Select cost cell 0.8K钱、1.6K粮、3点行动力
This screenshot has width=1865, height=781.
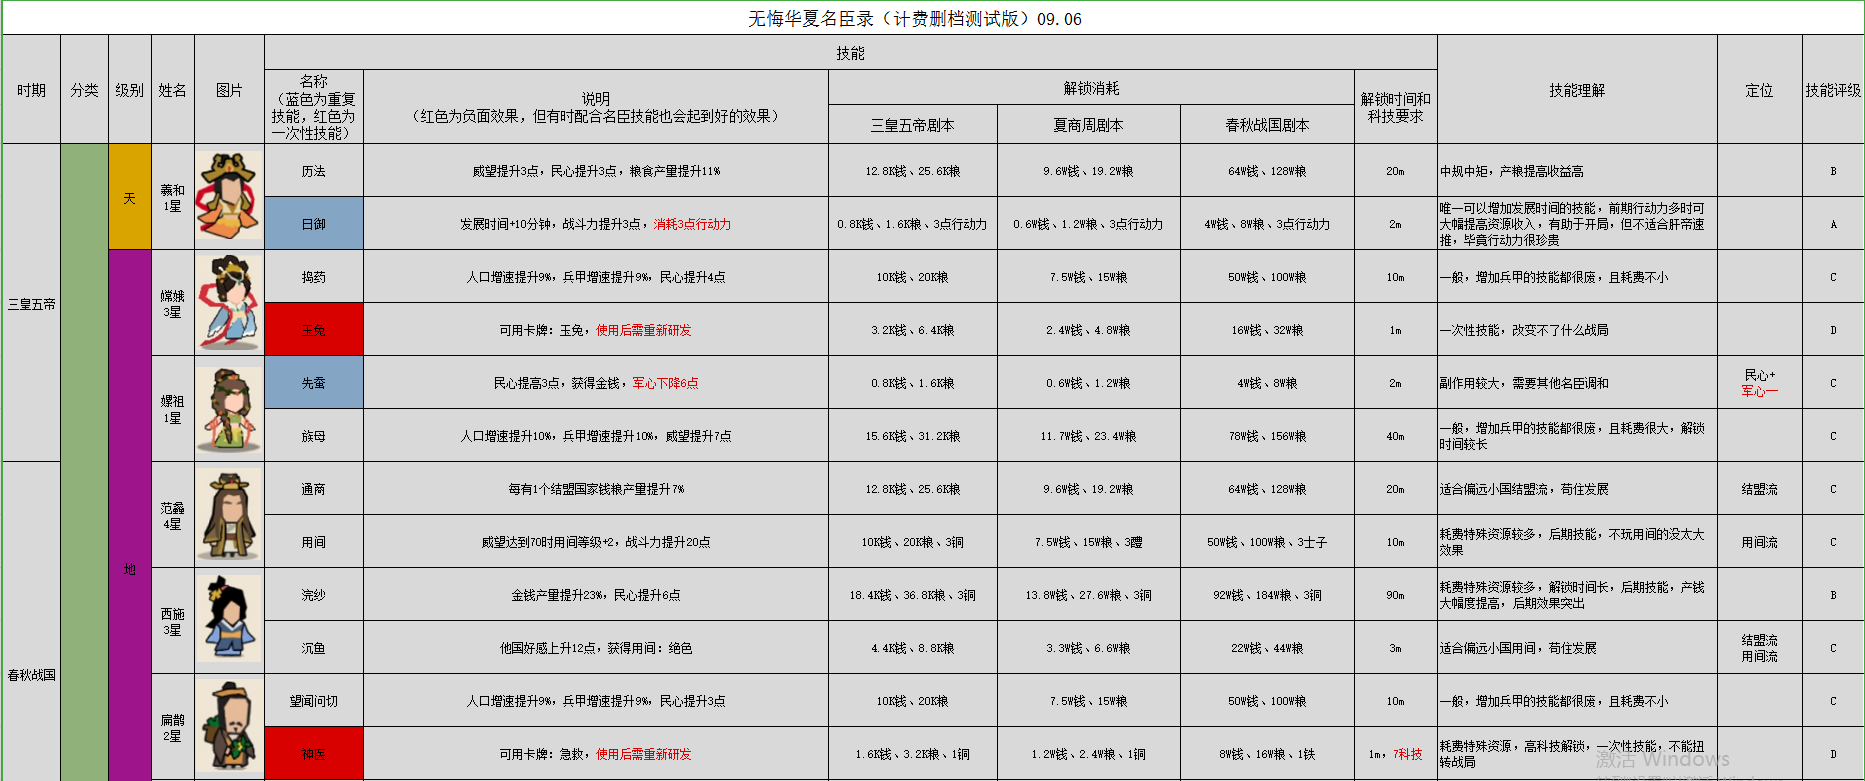(x=913, y=224)
